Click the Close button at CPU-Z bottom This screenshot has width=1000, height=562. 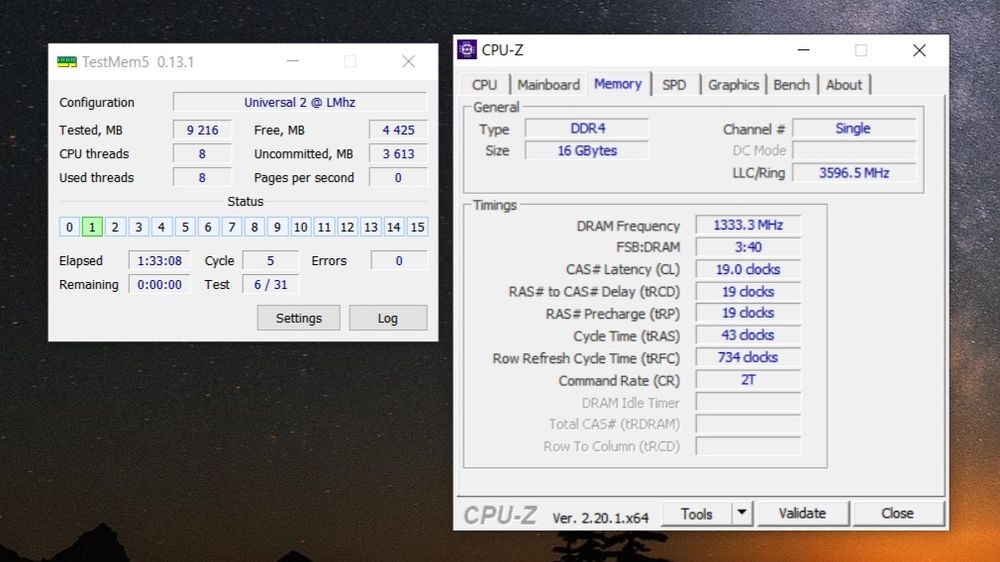(x=897, y=514)
